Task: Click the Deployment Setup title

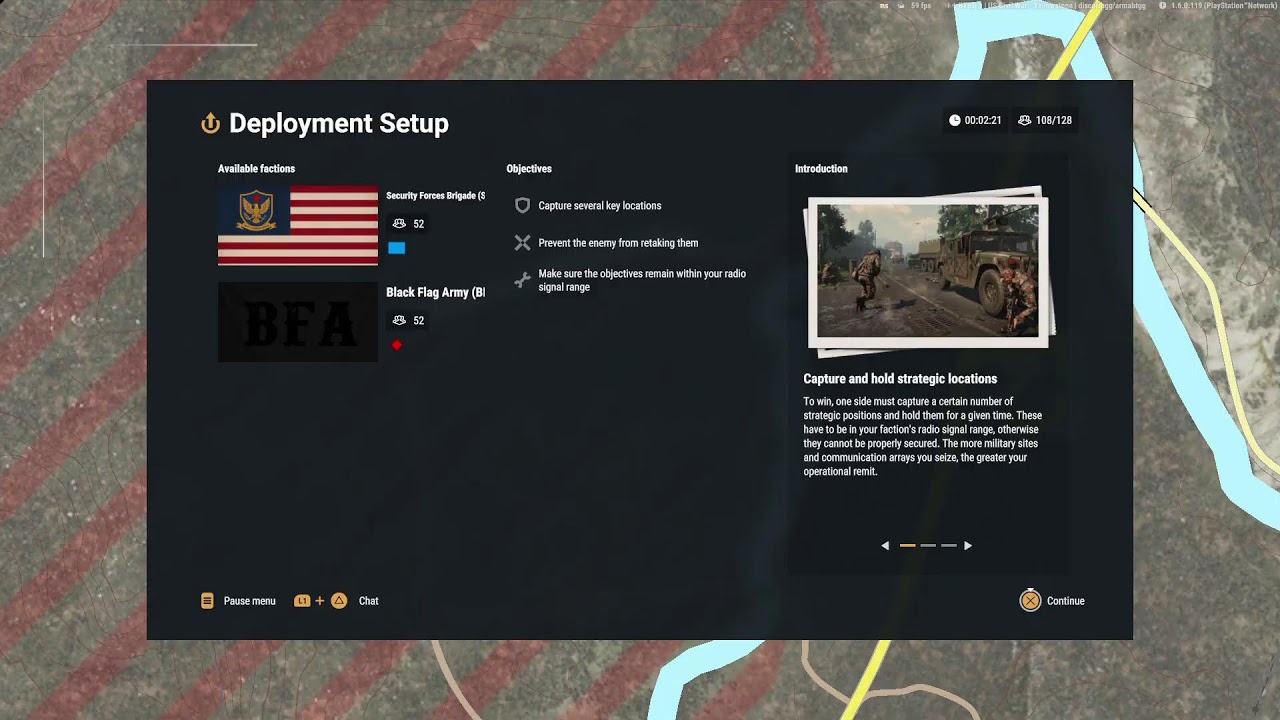Action: point(339,123)
